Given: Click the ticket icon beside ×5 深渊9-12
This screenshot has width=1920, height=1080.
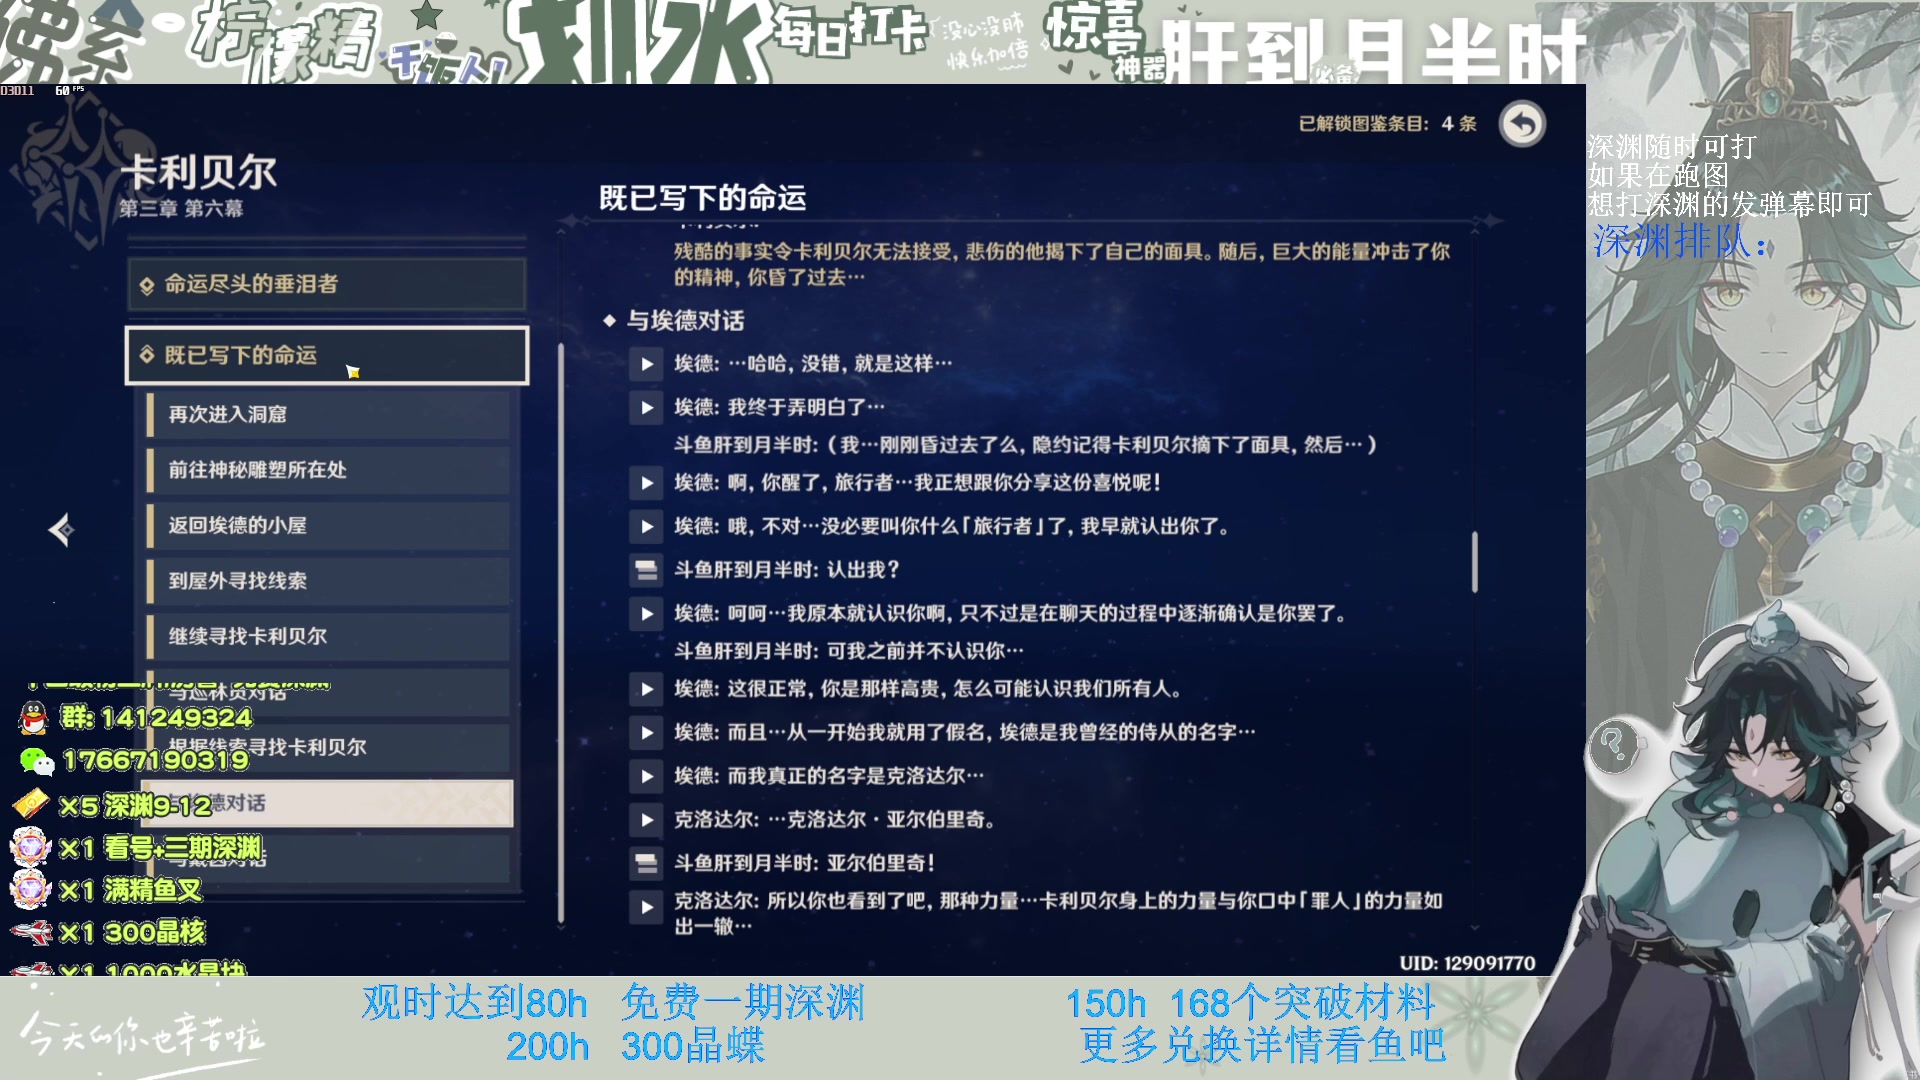Looking at the screenshot, I should 31,804.
